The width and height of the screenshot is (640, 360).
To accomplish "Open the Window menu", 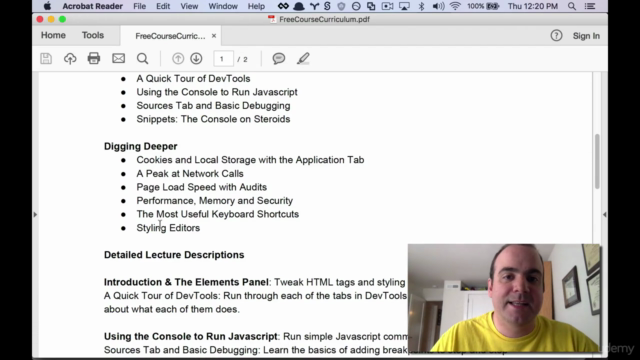I will (223, 6).
